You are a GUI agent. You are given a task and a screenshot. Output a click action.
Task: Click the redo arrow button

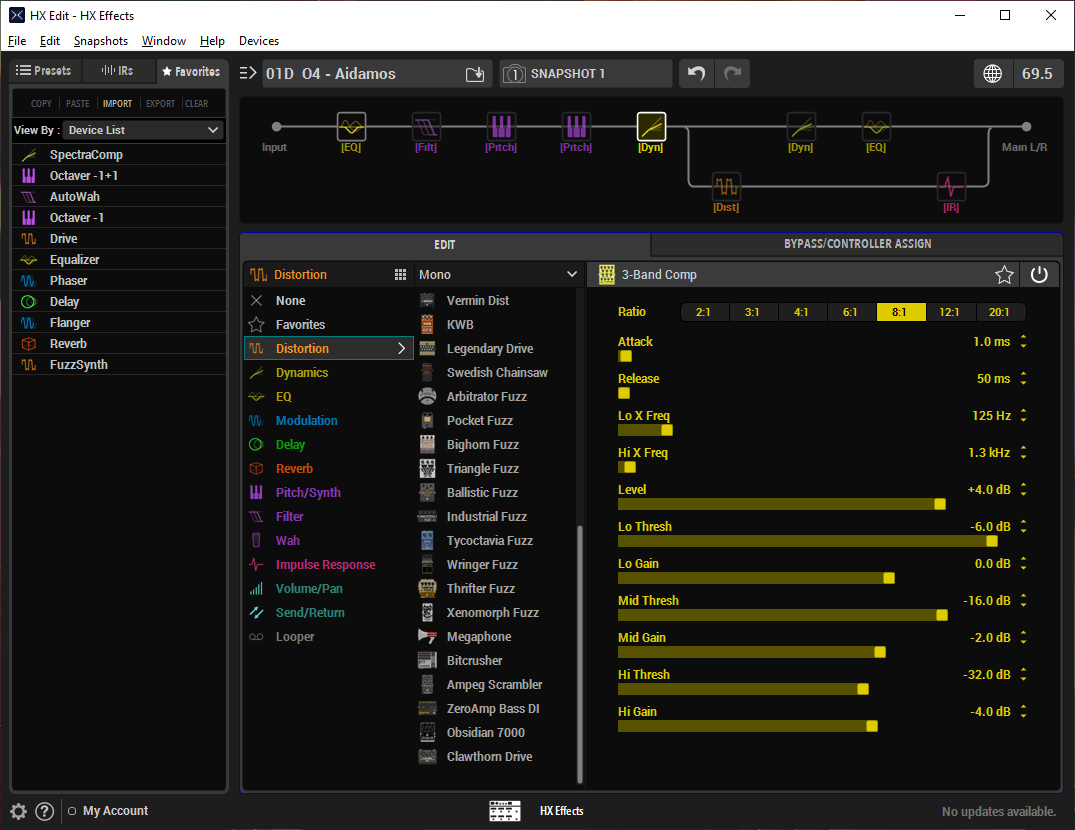click(x=732, y=73)
